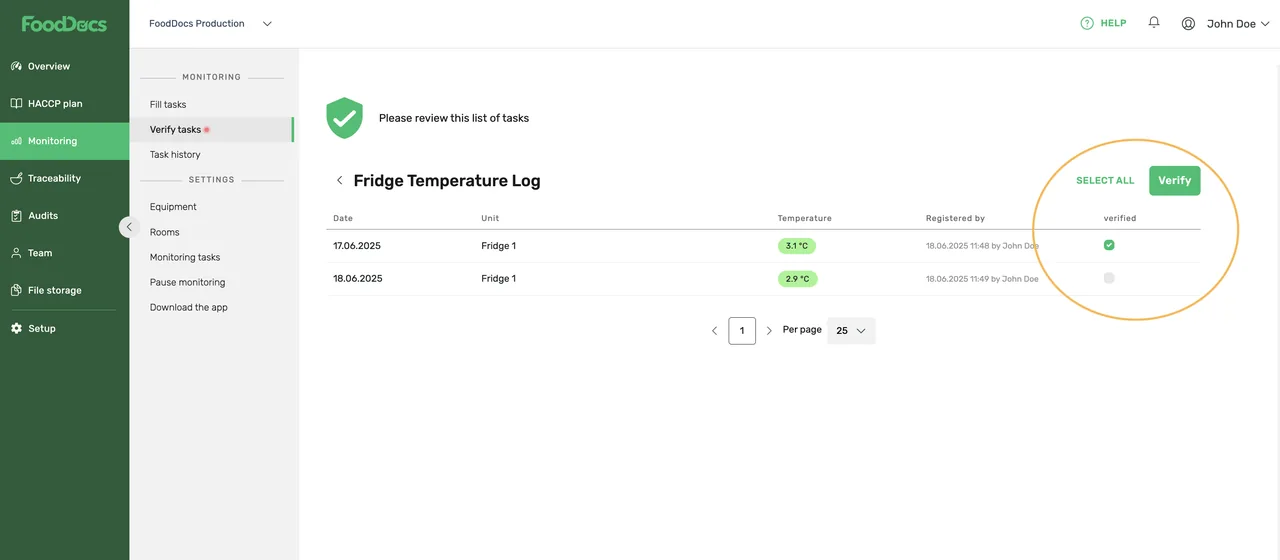Open Equipment settings

pos(173,207)
